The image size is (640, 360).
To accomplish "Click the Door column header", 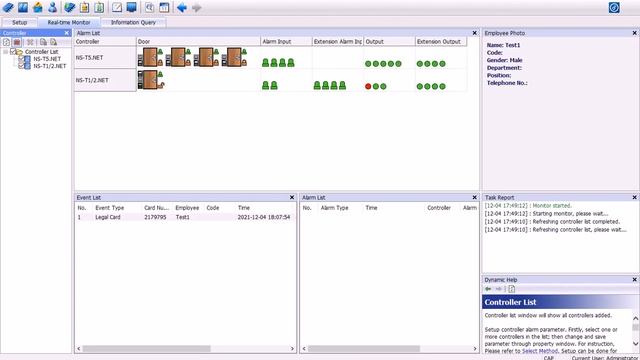I will pyautogui.click(x=198, y=41).
